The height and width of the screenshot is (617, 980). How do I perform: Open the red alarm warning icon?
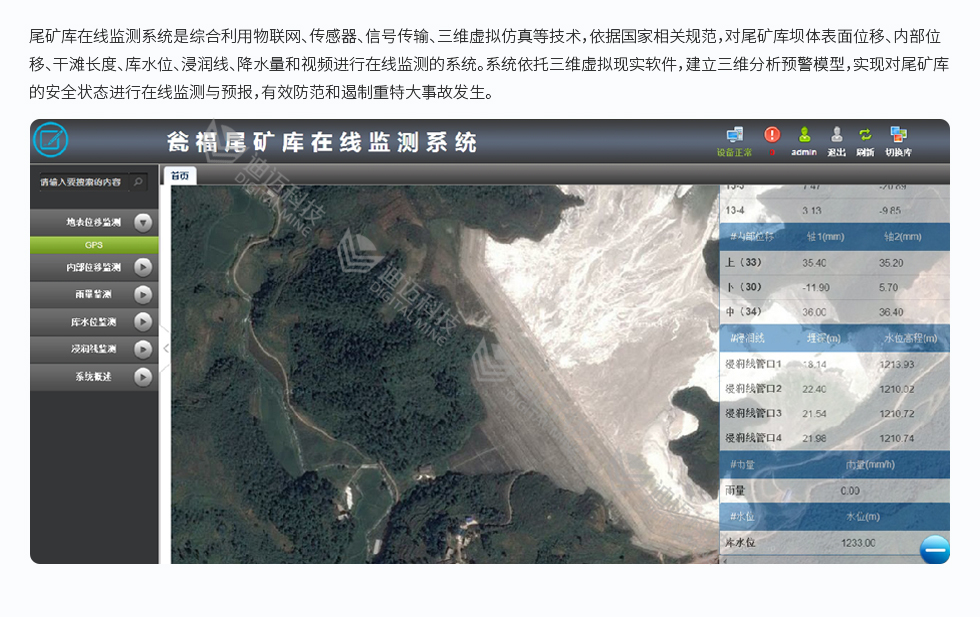[x=772, y=135]
